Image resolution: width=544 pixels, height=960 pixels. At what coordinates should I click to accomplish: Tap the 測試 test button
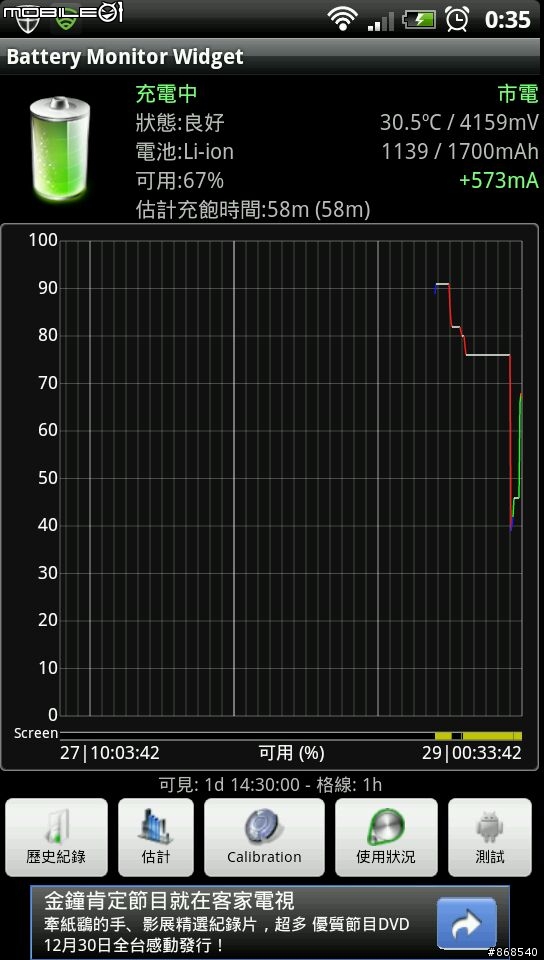[490, 837]
